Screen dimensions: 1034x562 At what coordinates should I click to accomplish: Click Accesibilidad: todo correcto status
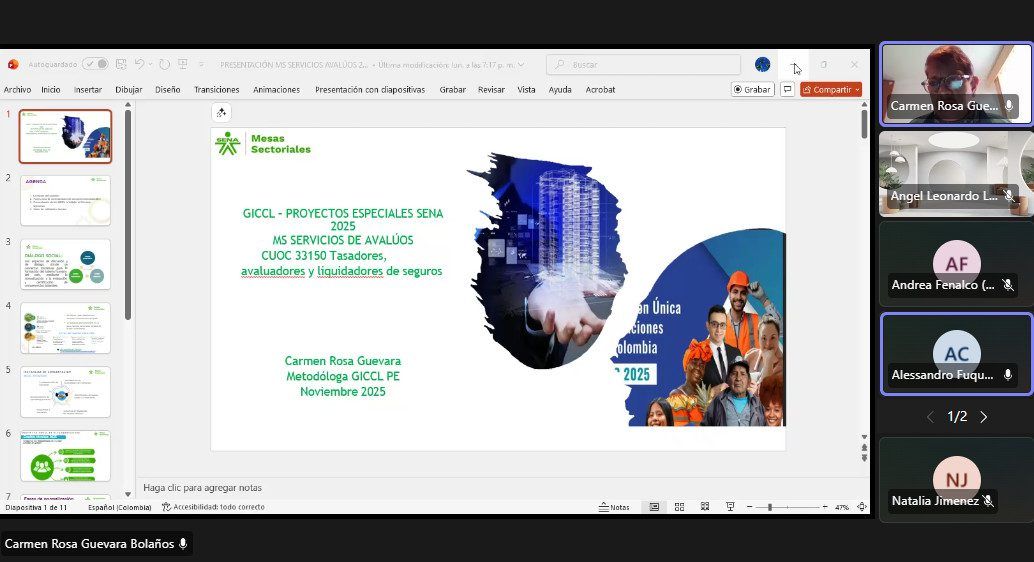coord(213,507)
